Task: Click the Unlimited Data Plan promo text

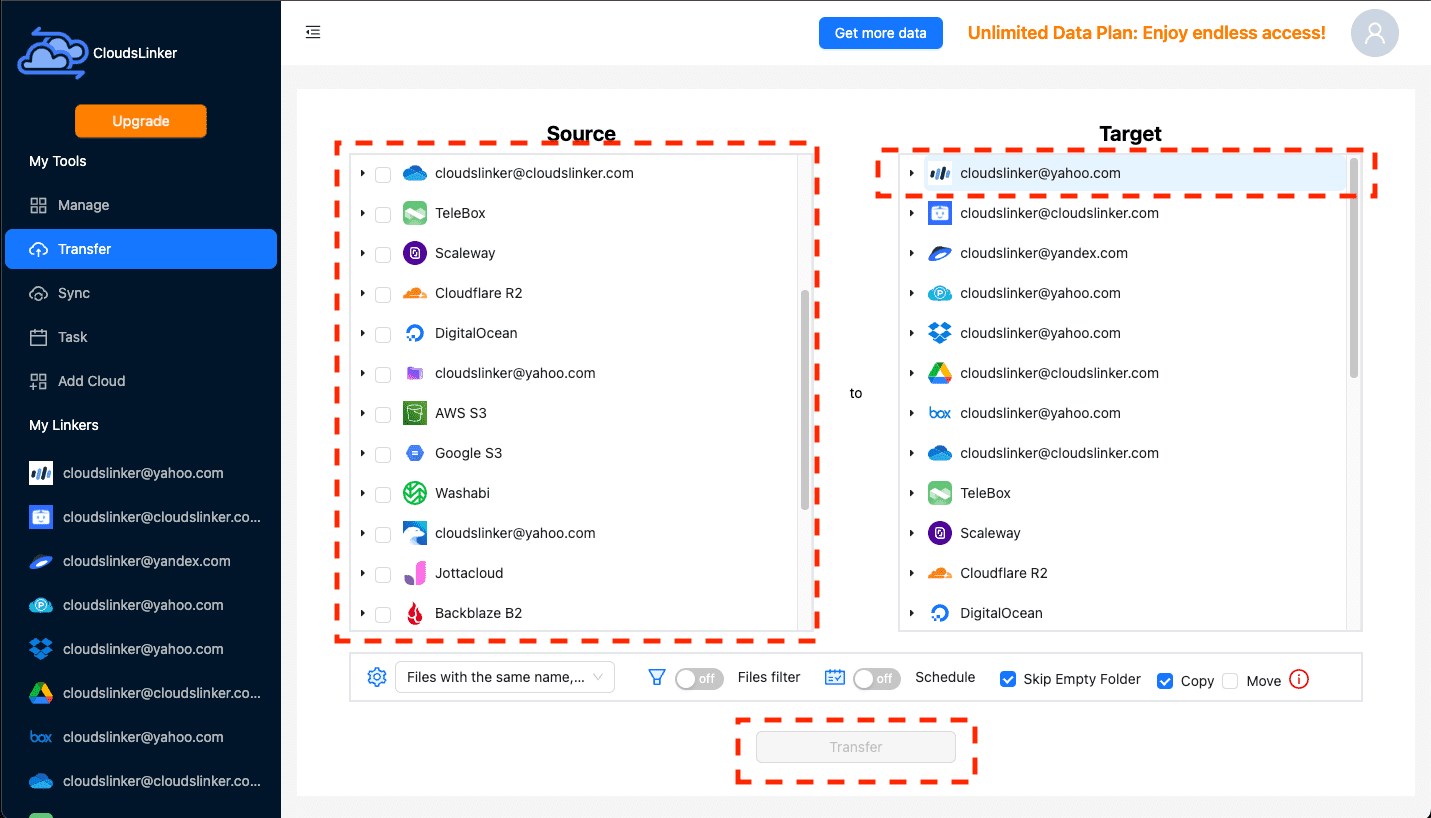Action: click(x=1146, y=33)
